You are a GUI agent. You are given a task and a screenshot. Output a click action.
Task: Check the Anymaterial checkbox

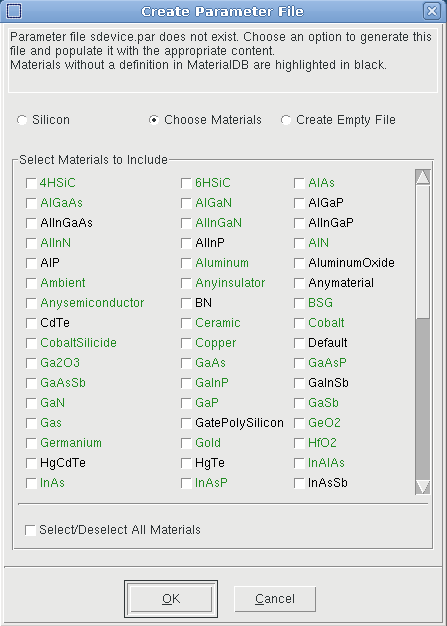pos(299,283)
